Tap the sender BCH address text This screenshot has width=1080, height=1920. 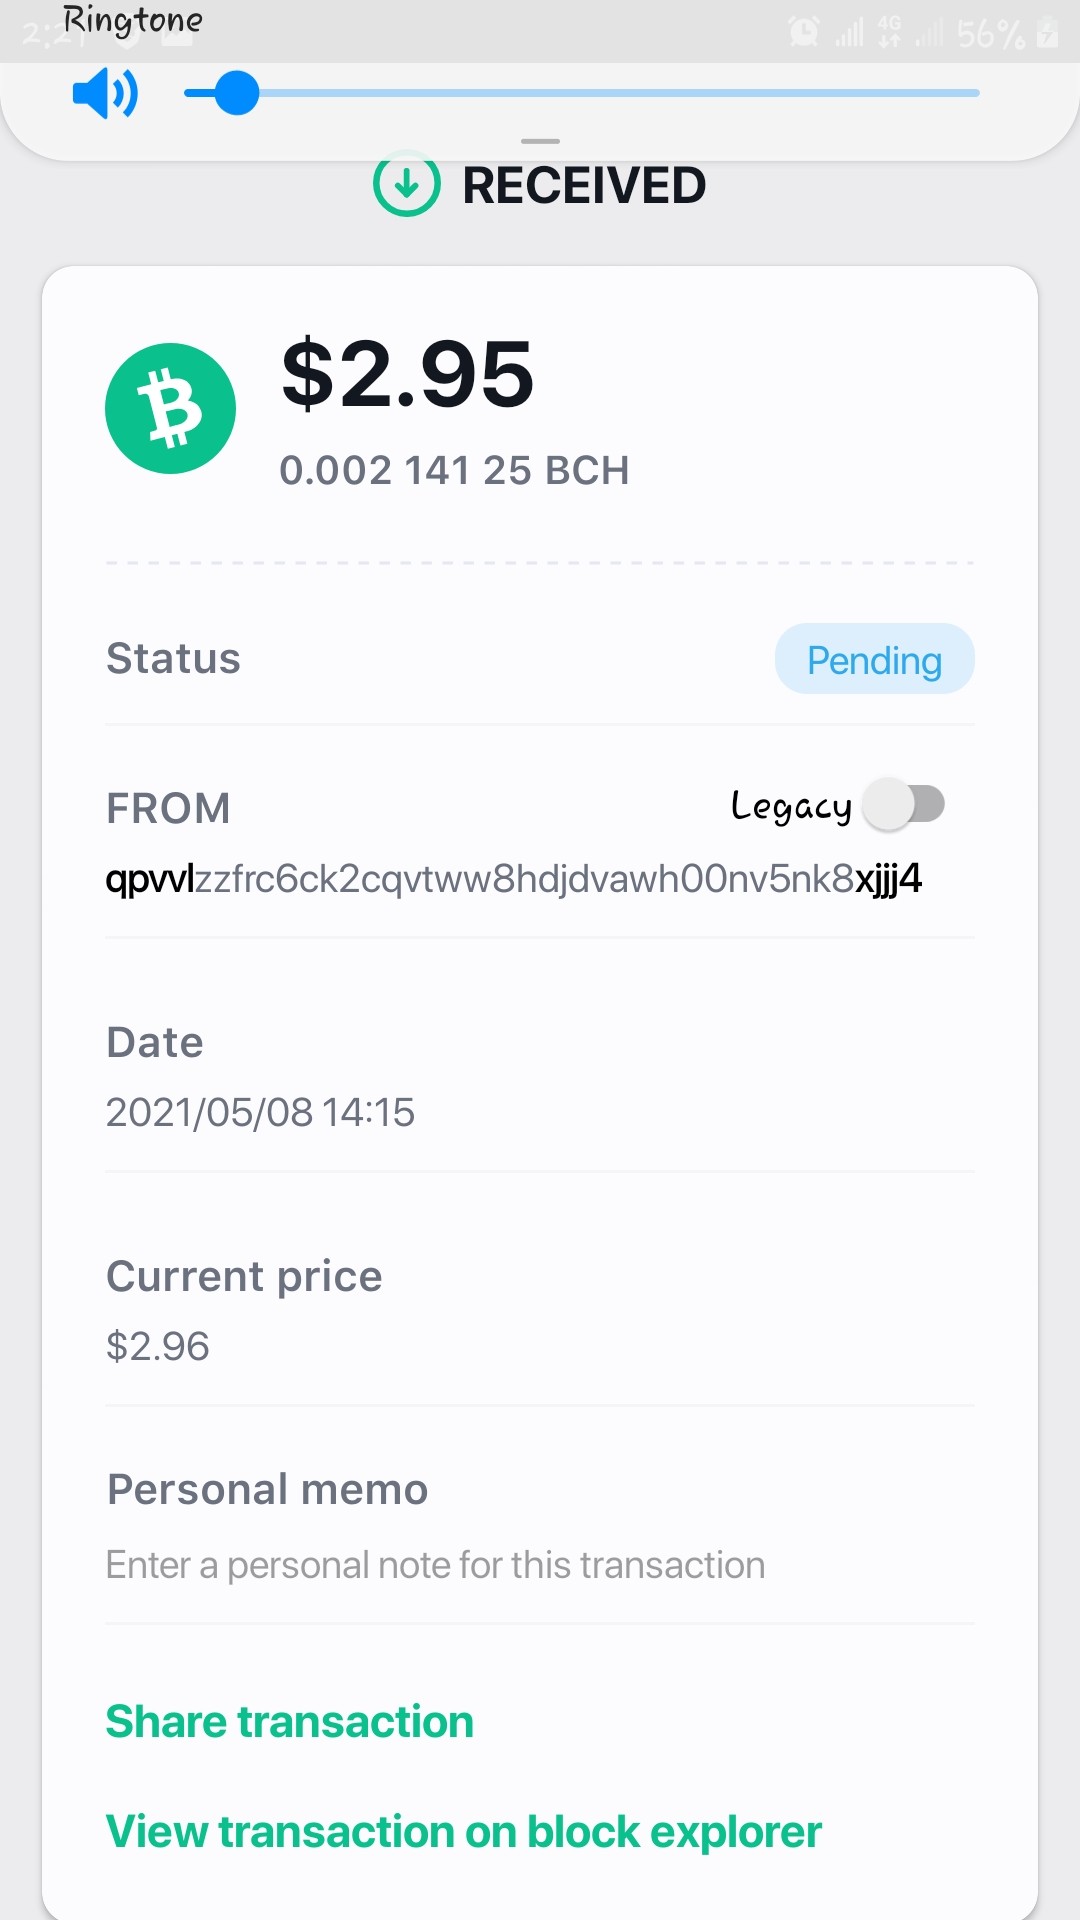click(x=514, y=879)
